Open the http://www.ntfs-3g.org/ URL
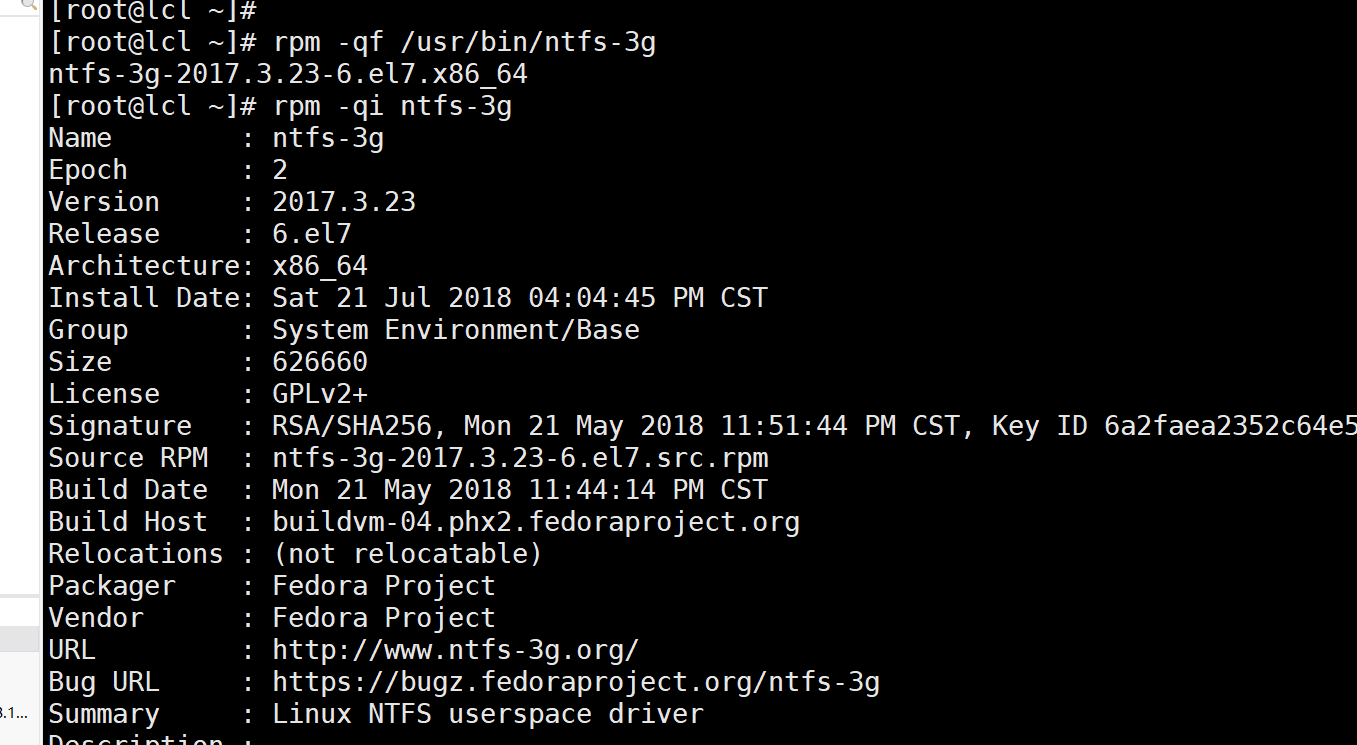1357x745 pixels. coord(455,650)
